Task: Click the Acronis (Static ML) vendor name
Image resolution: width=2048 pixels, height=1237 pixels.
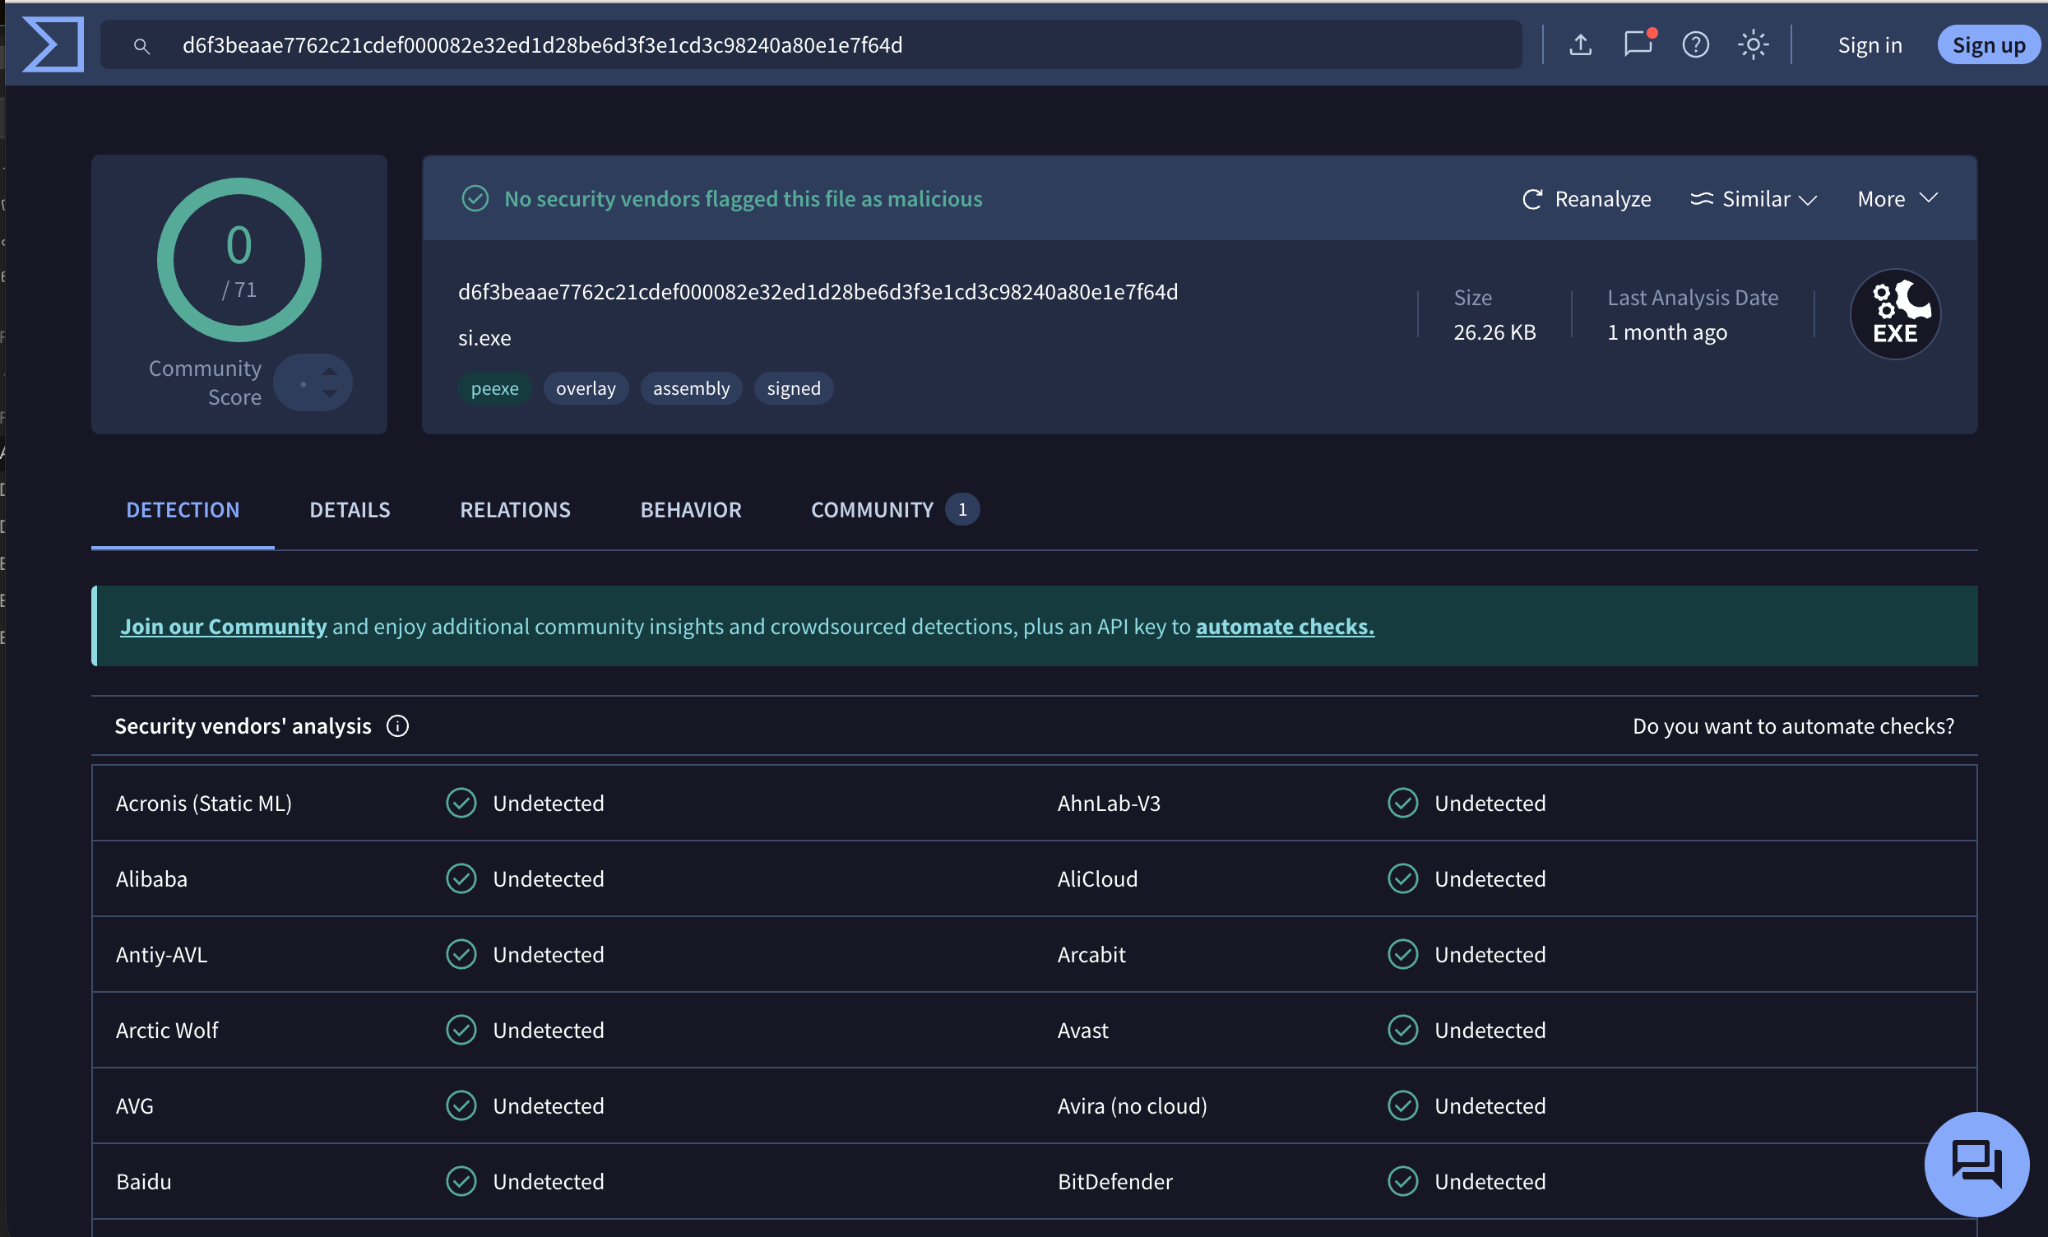Action: tap(204, 803)
